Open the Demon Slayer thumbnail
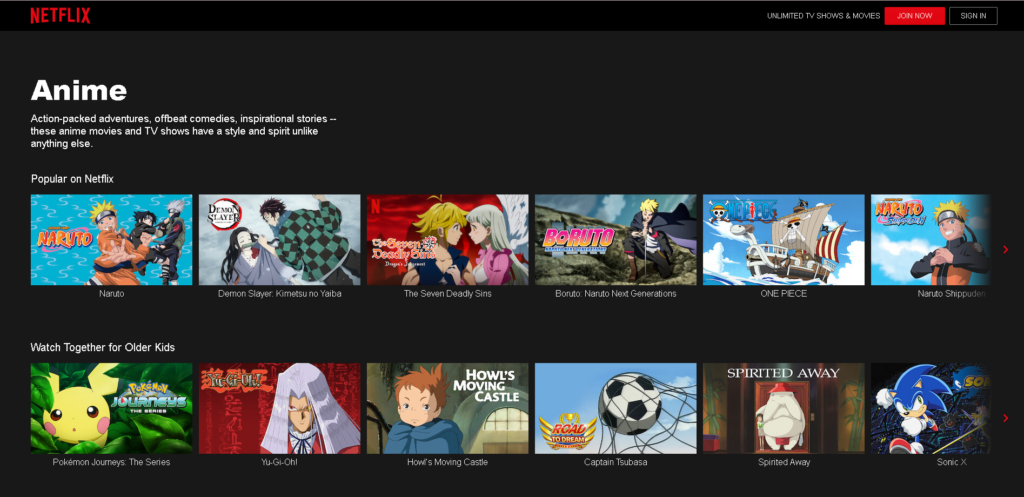 coord(280,240)
